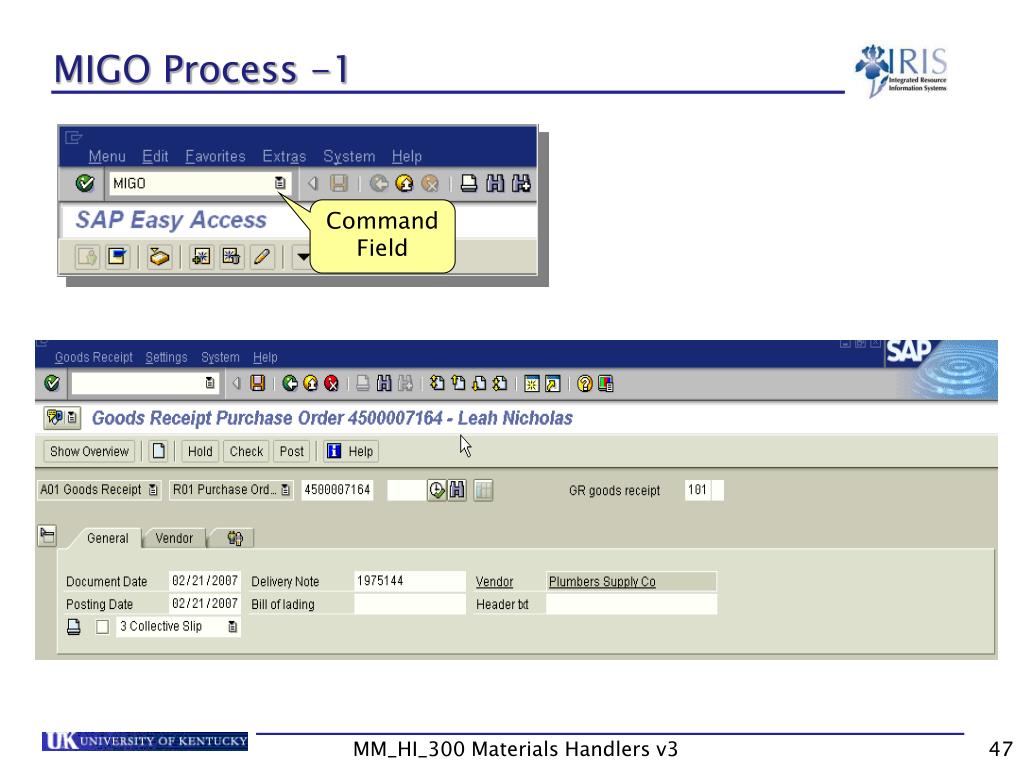Click the Vendor label link

pyautogui.click(x=494, y=582)
